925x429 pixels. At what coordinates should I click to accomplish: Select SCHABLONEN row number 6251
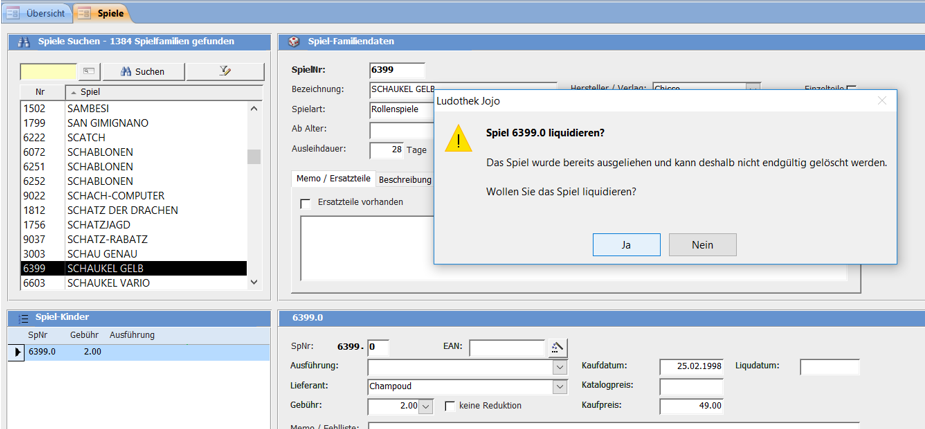[133, 166]
